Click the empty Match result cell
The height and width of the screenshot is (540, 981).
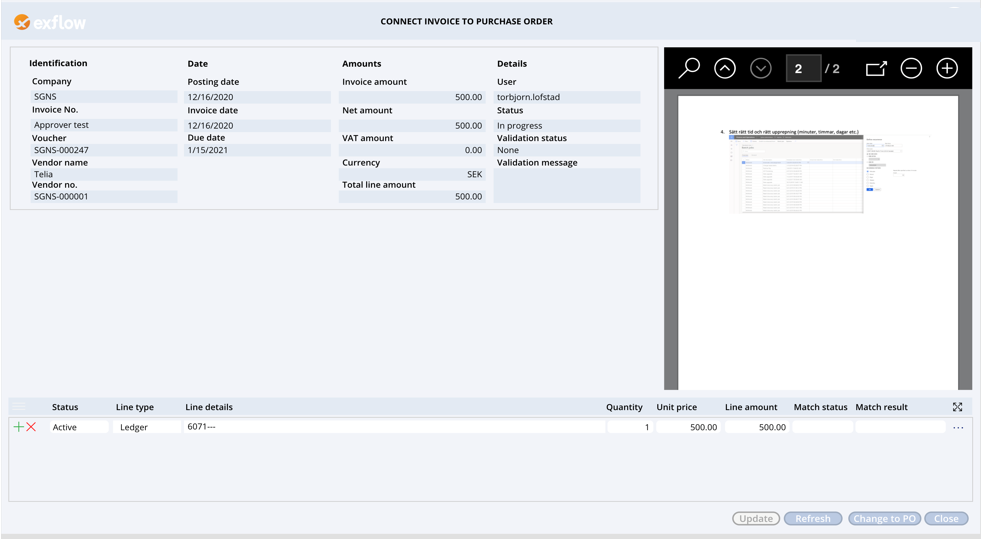click(x=900, y=427)
